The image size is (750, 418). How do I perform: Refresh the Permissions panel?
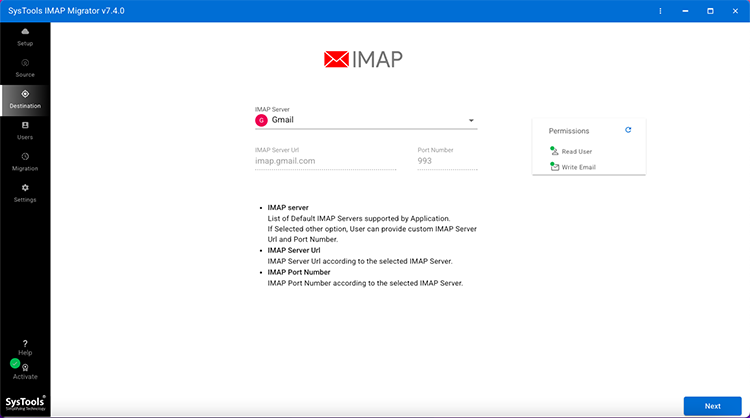(x=628, y=130)
